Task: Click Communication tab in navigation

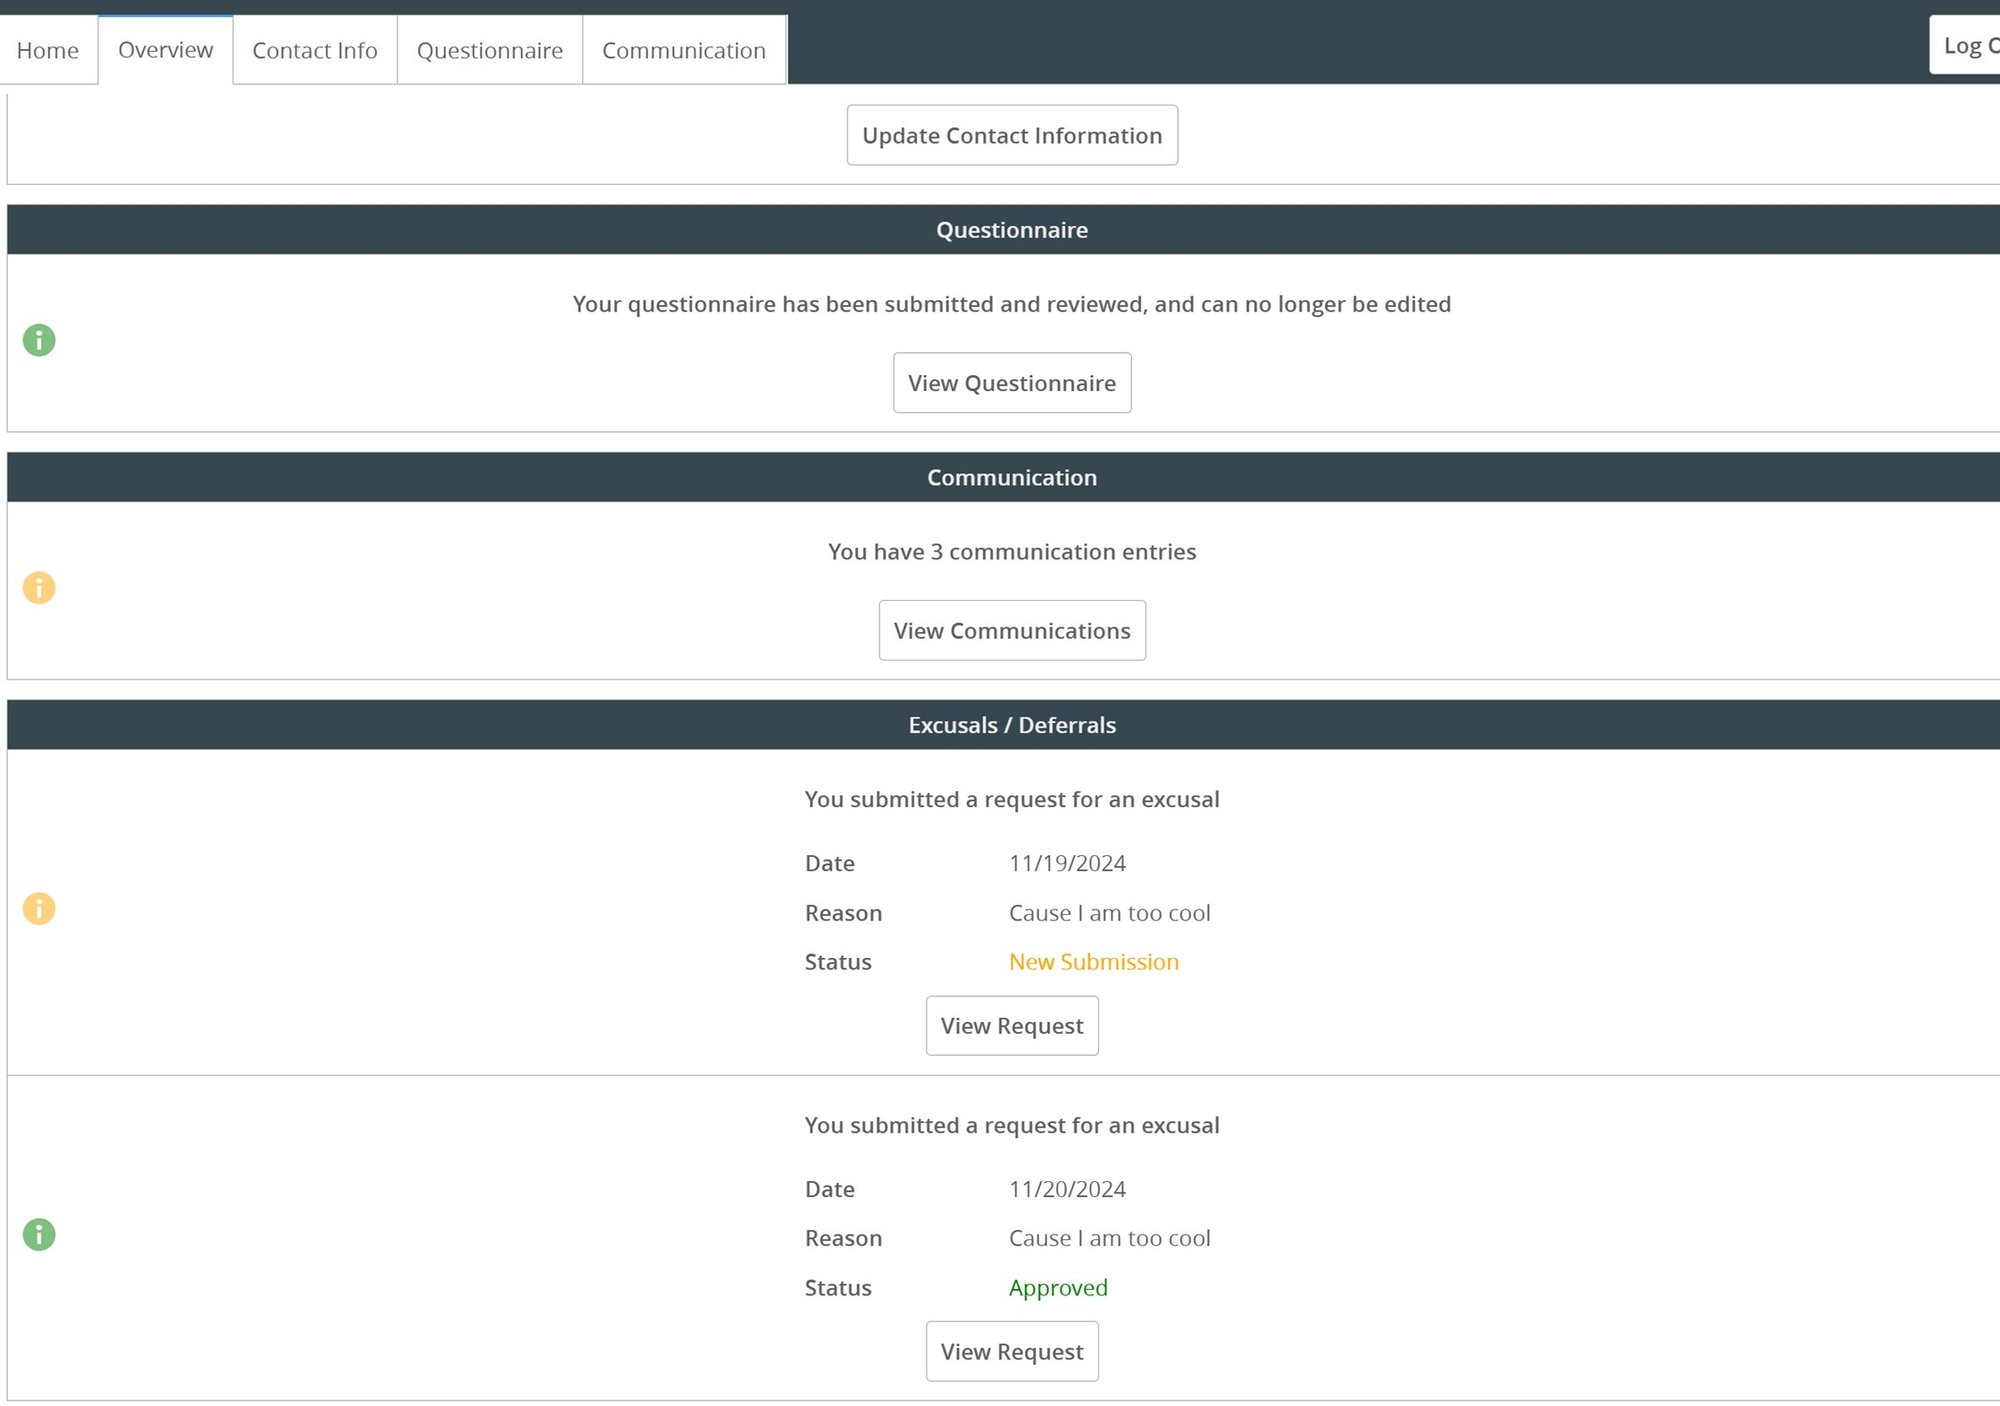Action: (x=683, y=49)
